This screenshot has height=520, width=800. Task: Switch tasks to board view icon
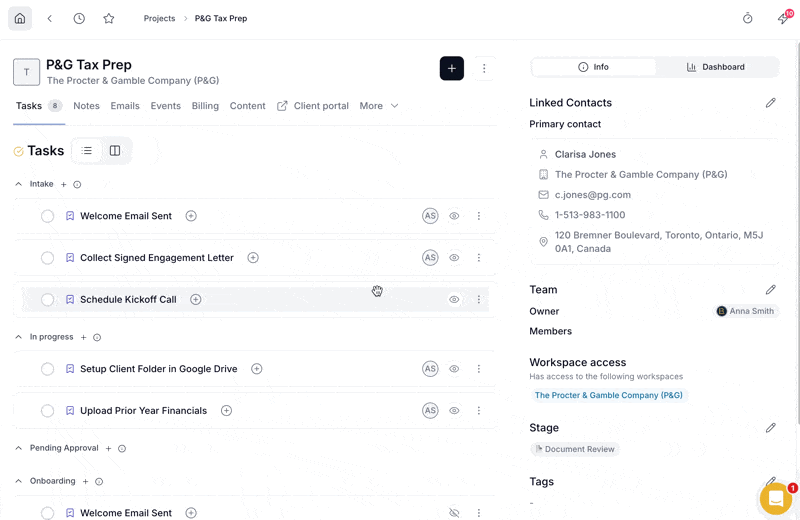115,151
